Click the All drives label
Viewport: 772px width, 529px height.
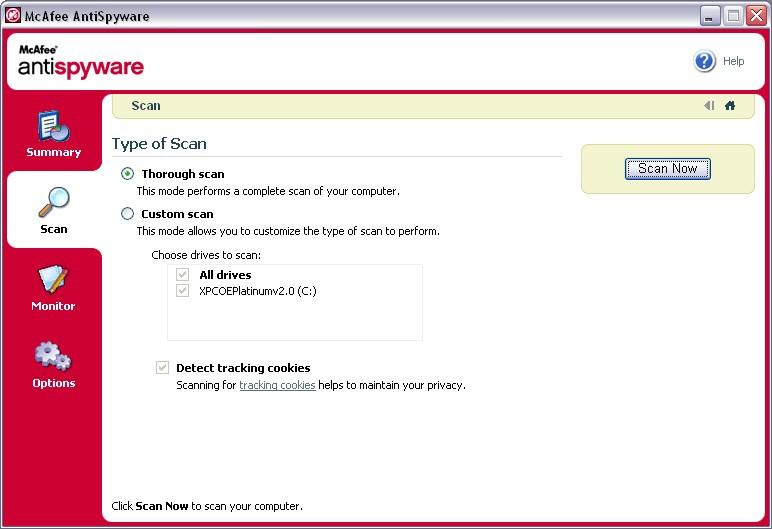point(225,275)
